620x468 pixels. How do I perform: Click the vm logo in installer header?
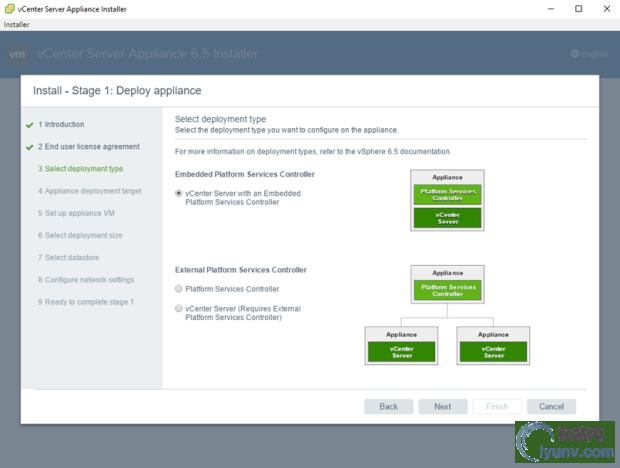[x=17, y=54]
